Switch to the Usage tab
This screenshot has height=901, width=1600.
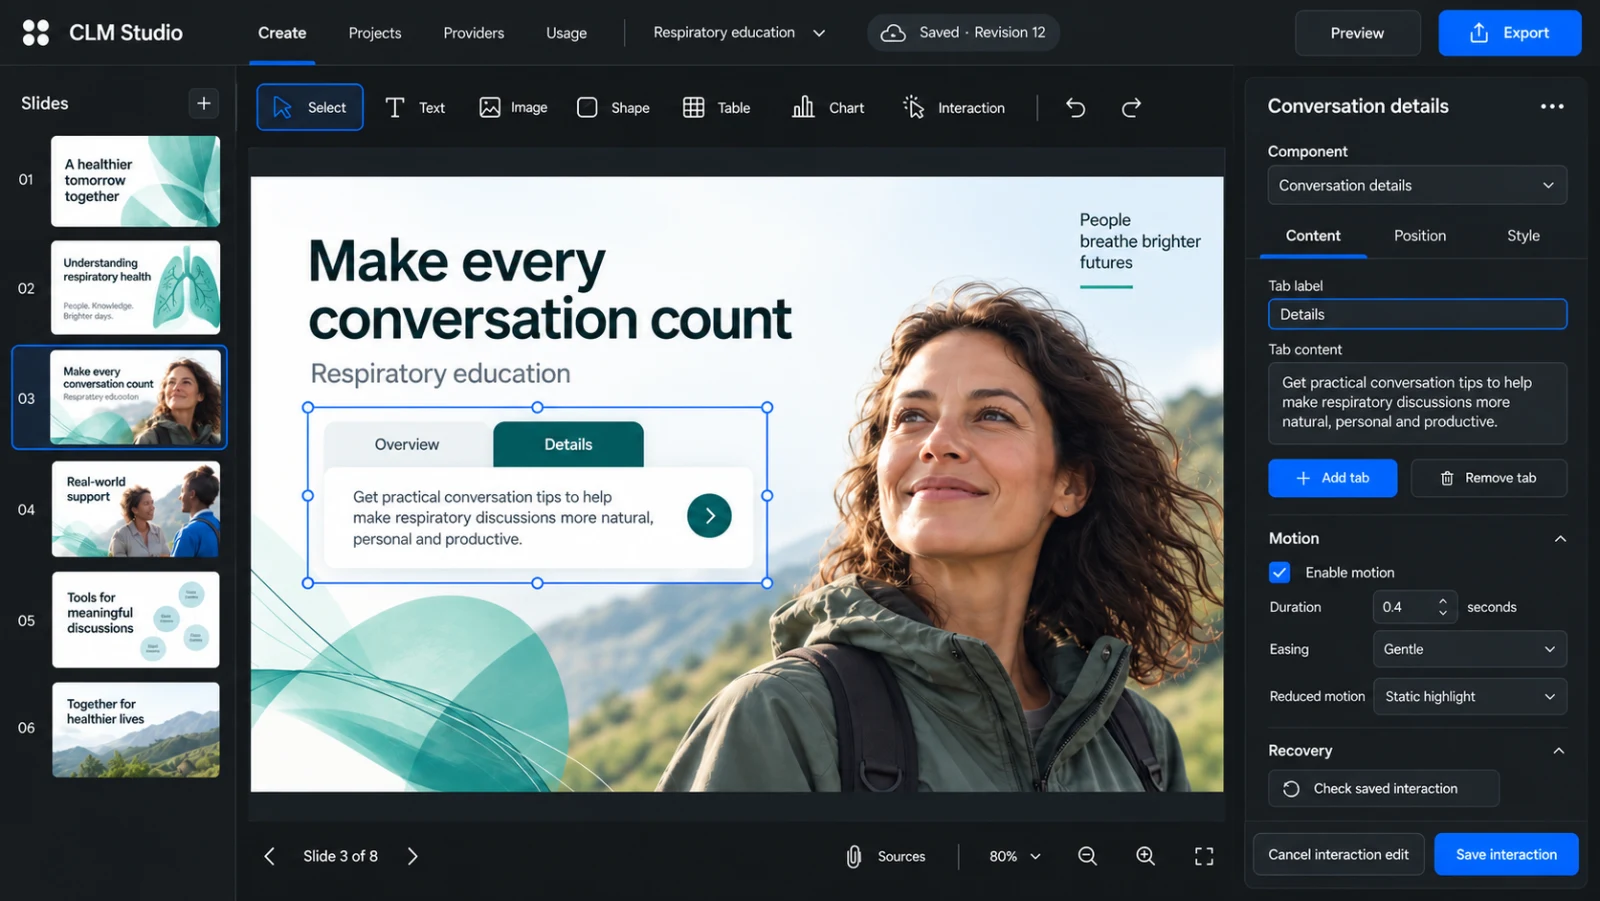click(566, 33)
